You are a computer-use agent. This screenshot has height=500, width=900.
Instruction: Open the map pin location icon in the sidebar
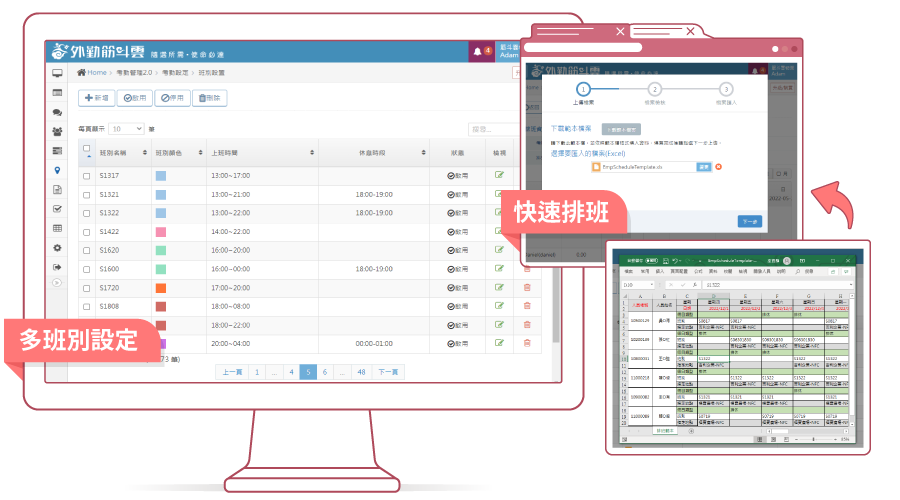(x=57, y=170)
